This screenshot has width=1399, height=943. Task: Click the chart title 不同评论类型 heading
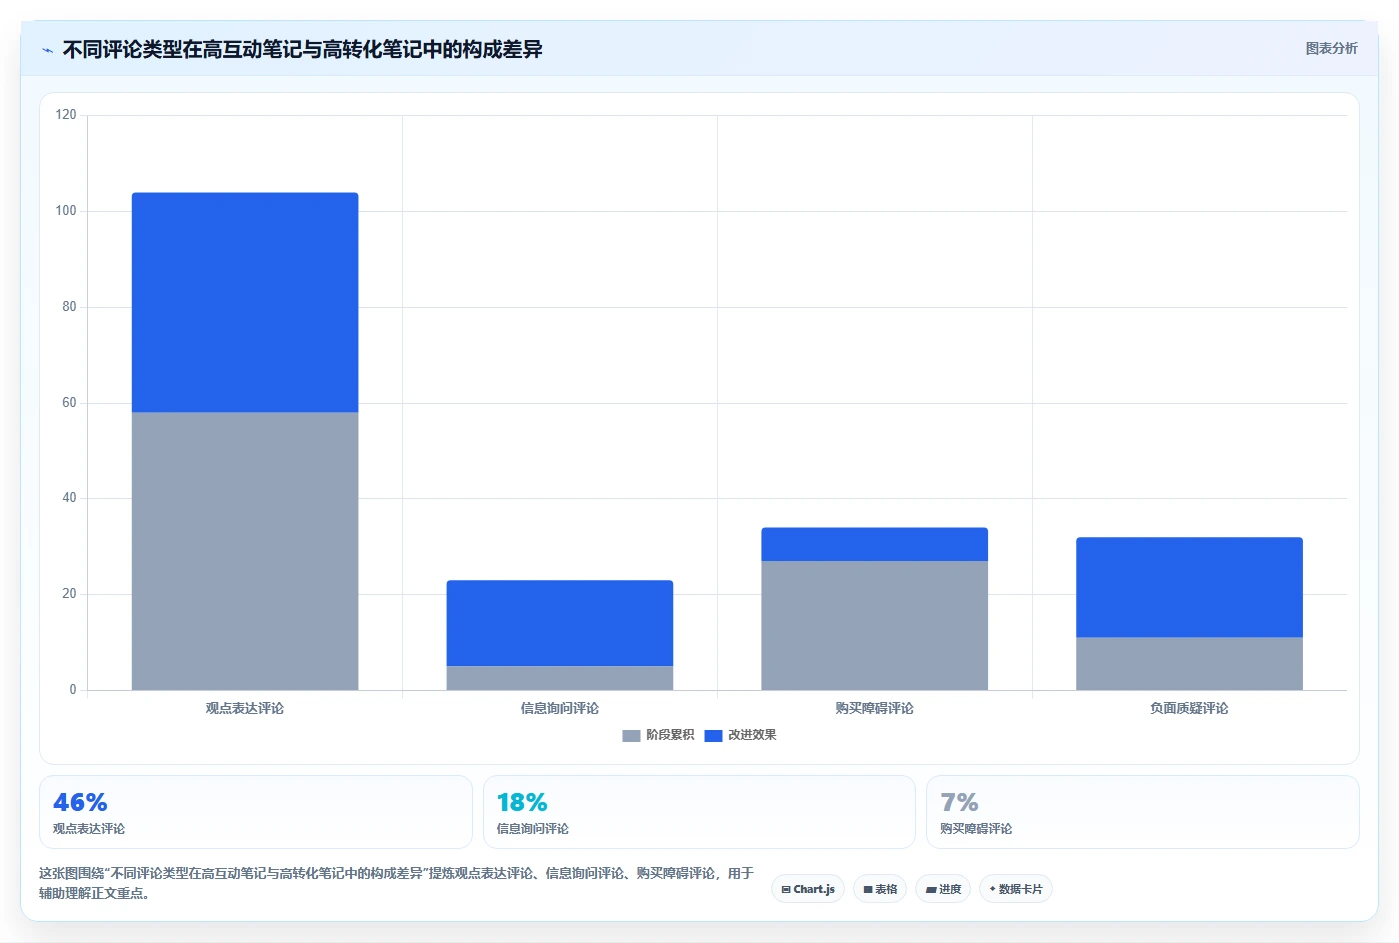[302, 49]
